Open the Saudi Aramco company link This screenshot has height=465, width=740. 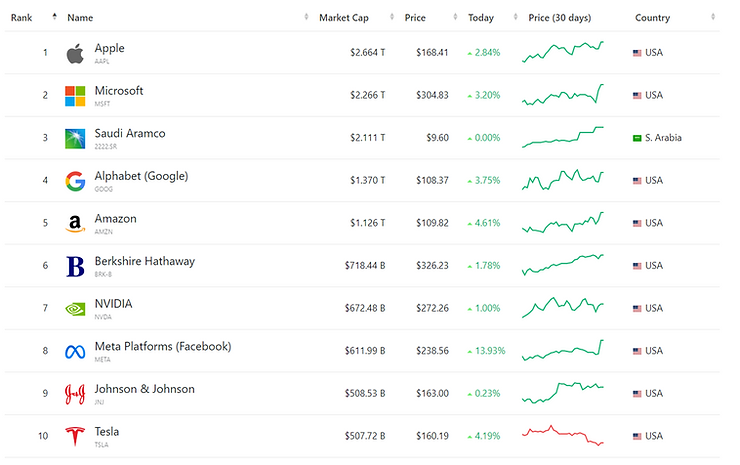tap(130, 134)
